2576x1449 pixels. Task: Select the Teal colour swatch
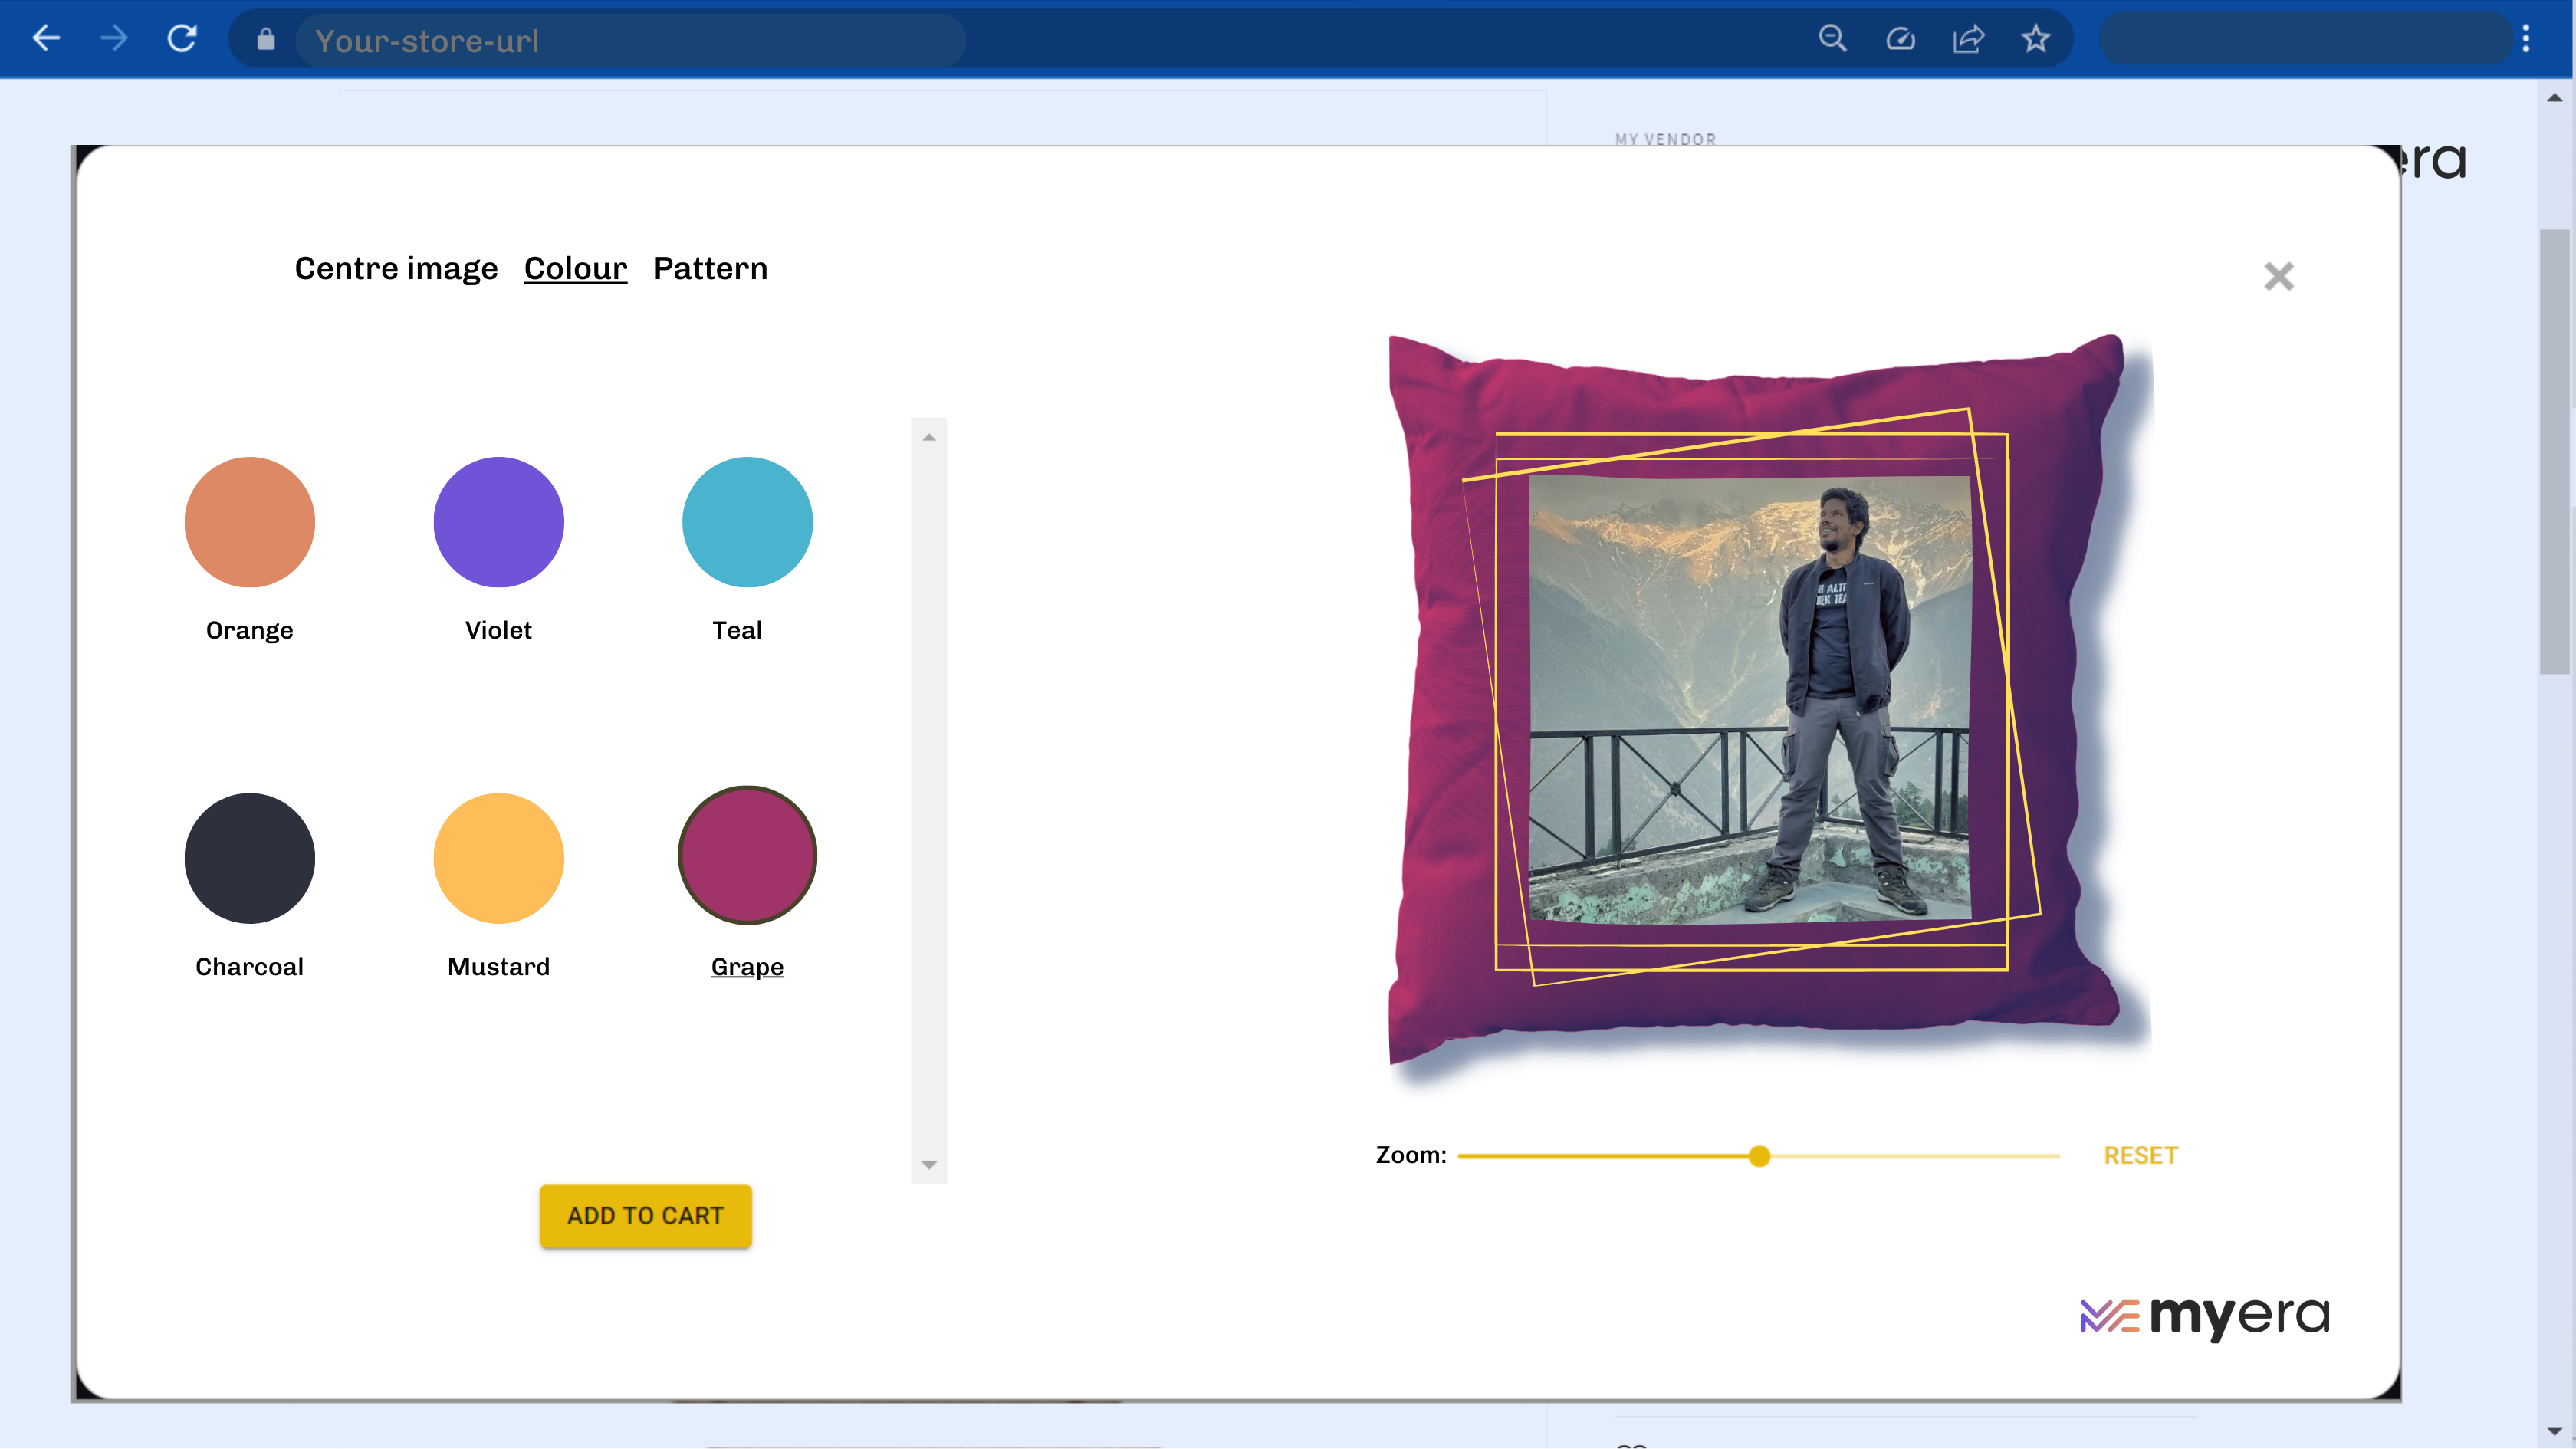click(x=747, y=522)
